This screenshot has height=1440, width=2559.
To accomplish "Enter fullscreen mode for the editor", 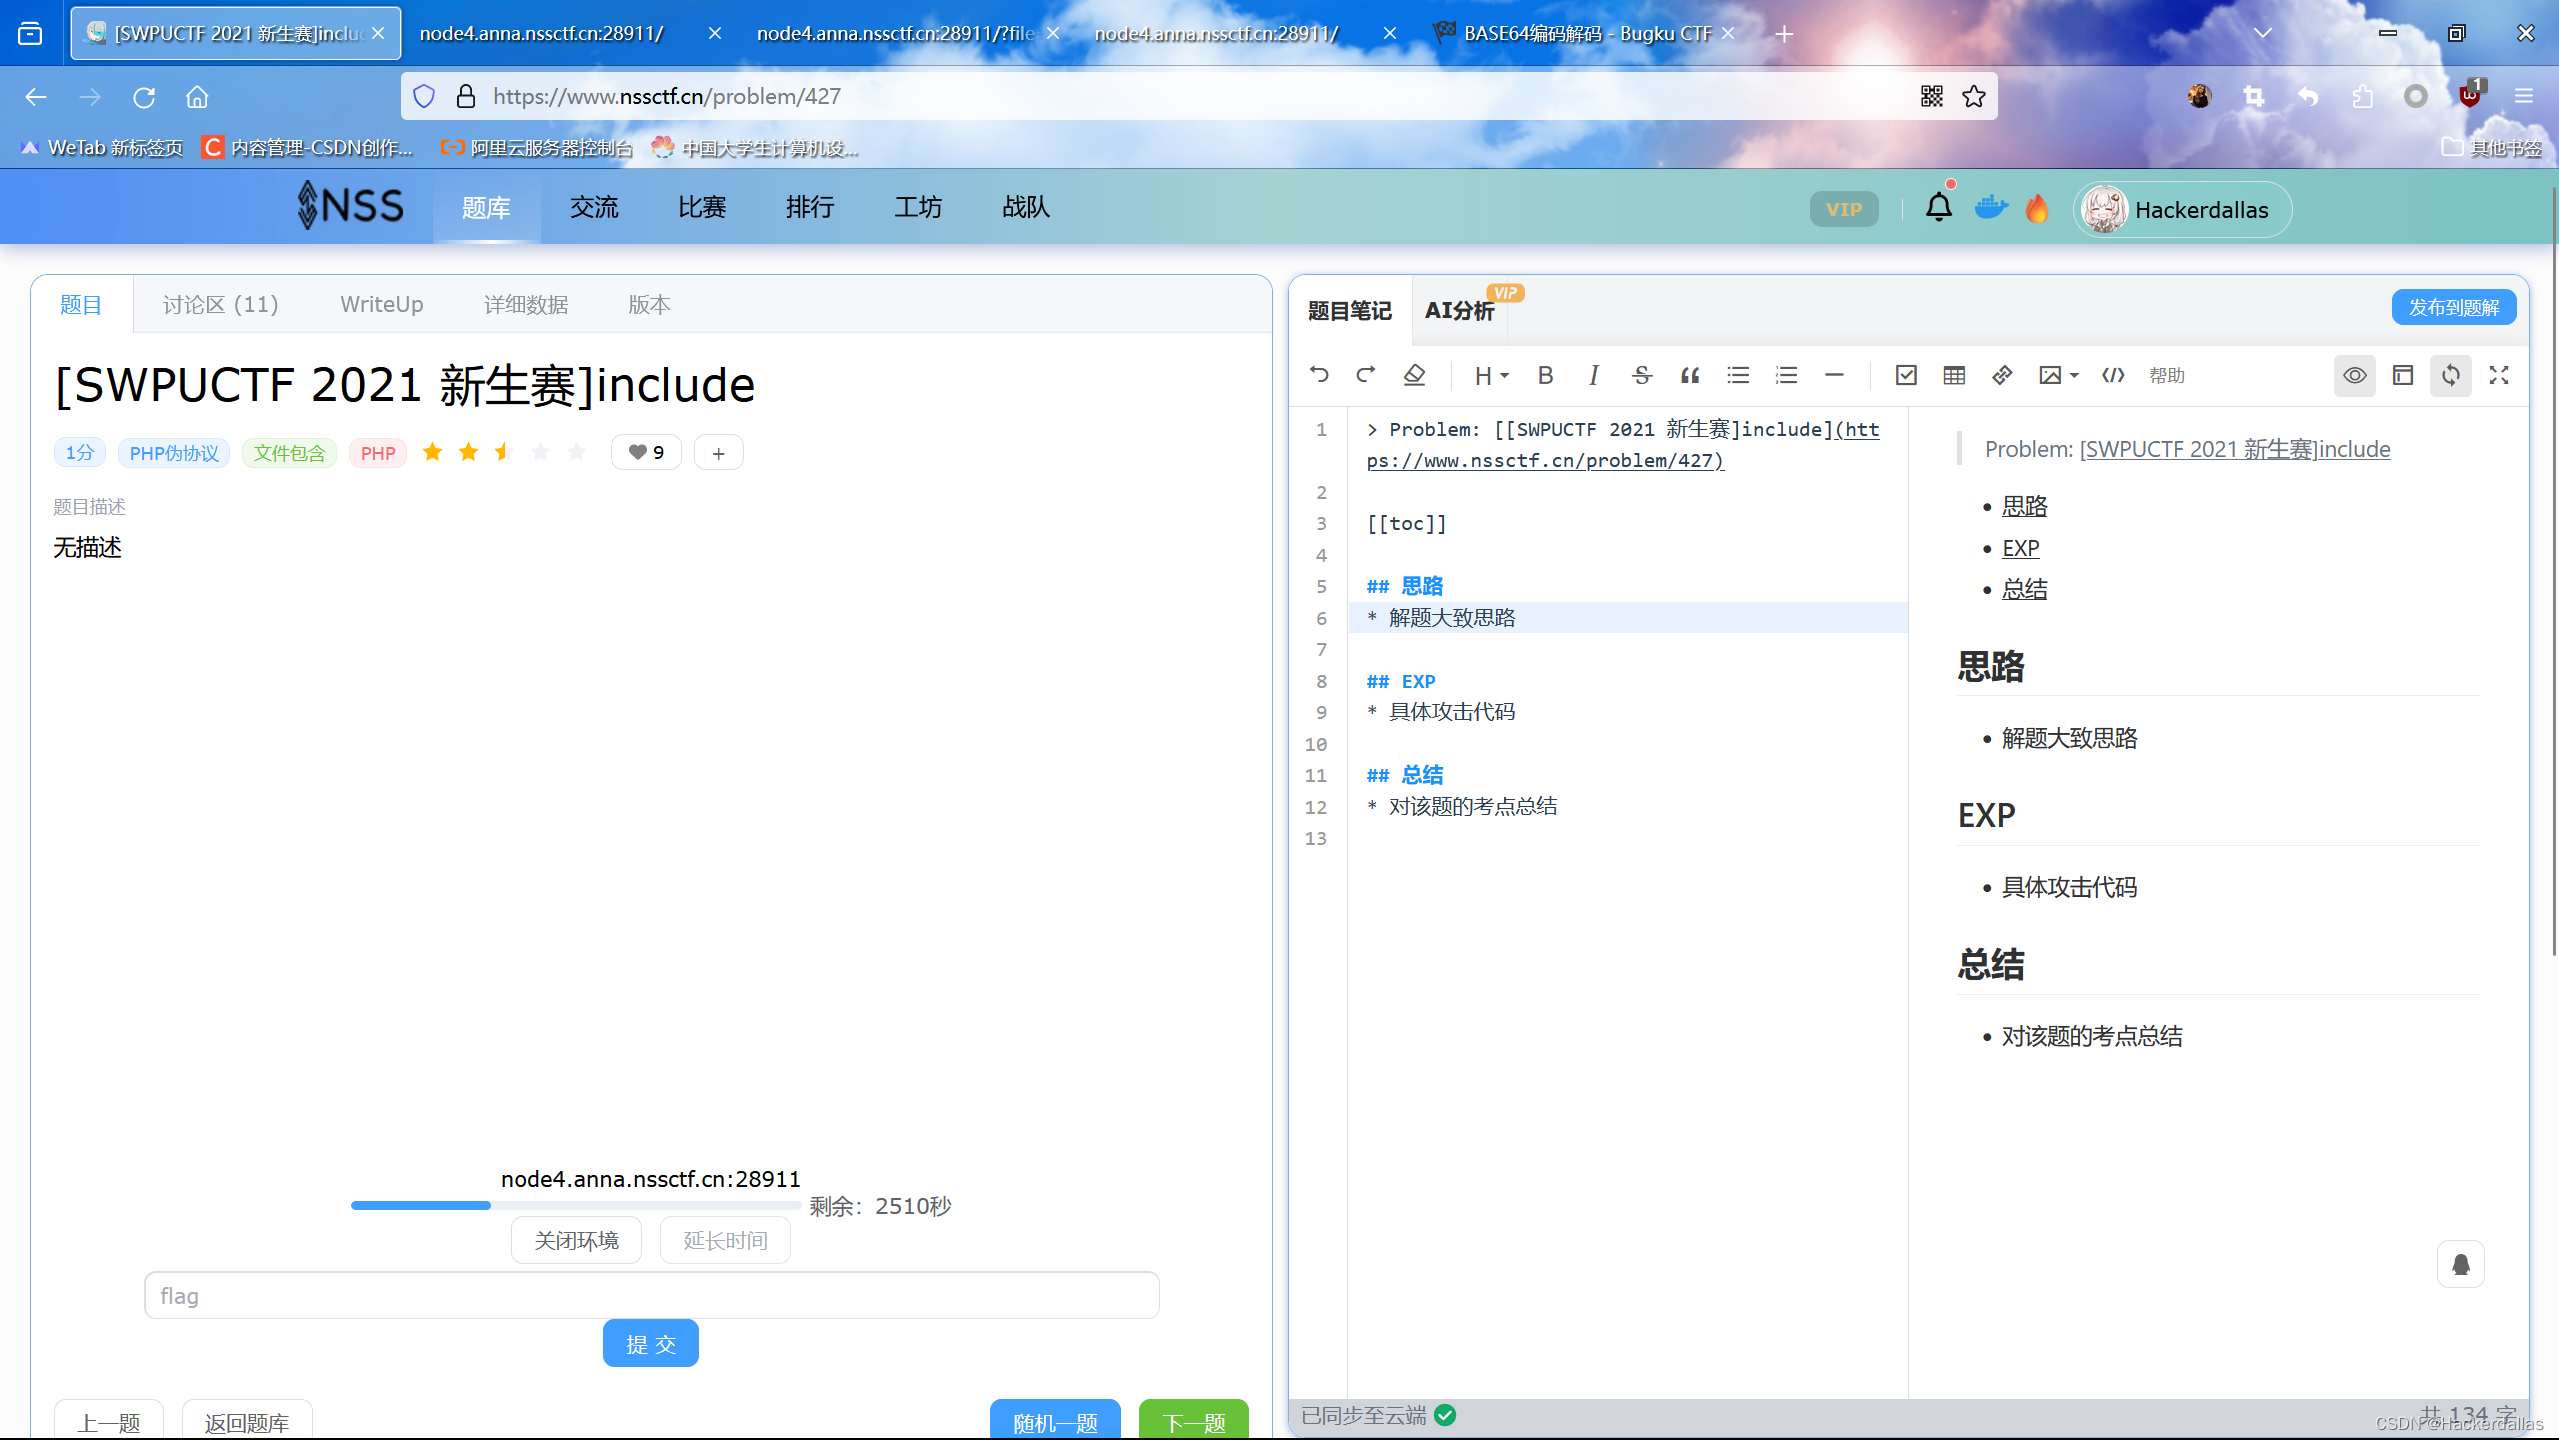I will (2497, 375).
